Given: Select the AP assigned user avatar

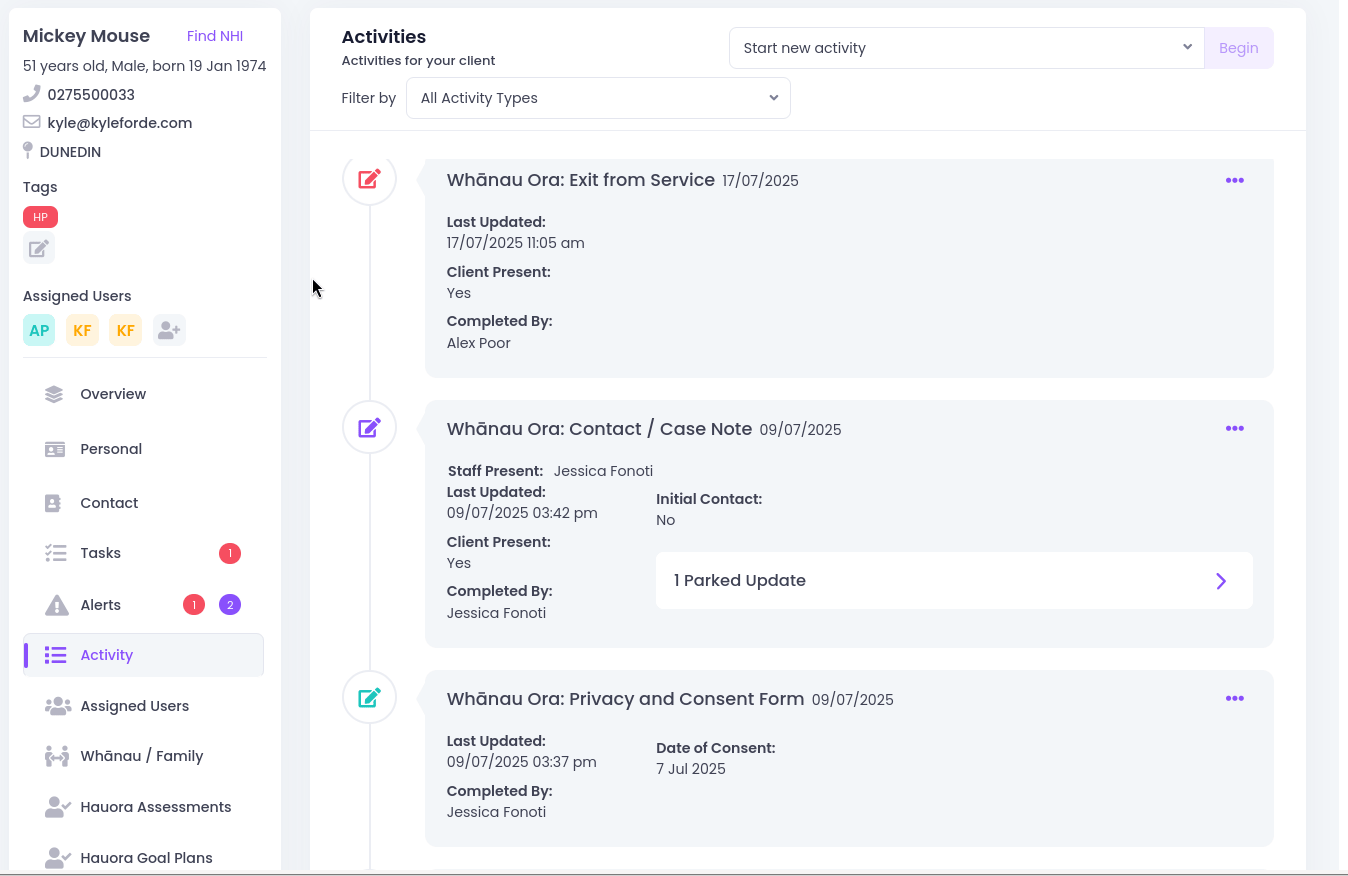Looking at the screenshot, I should pyautogui.click(x=39, y=330).
